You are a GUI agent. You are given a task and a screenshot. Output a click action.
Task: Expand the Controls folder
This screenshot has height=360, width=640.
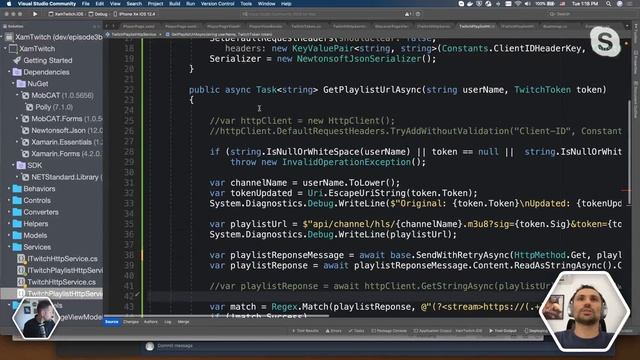pyautogui.click(x=9, y=200)
